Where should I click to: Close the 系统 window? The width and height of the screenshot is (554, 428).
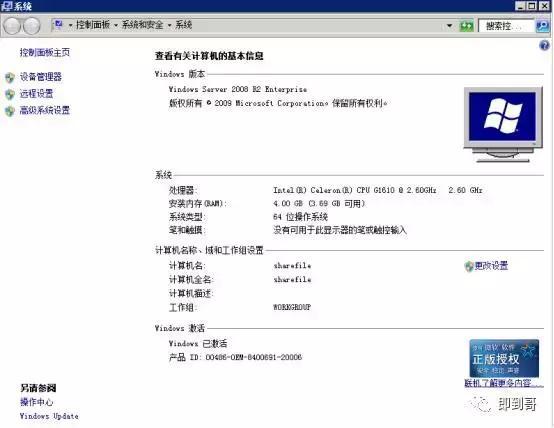[x=544, y=6]
